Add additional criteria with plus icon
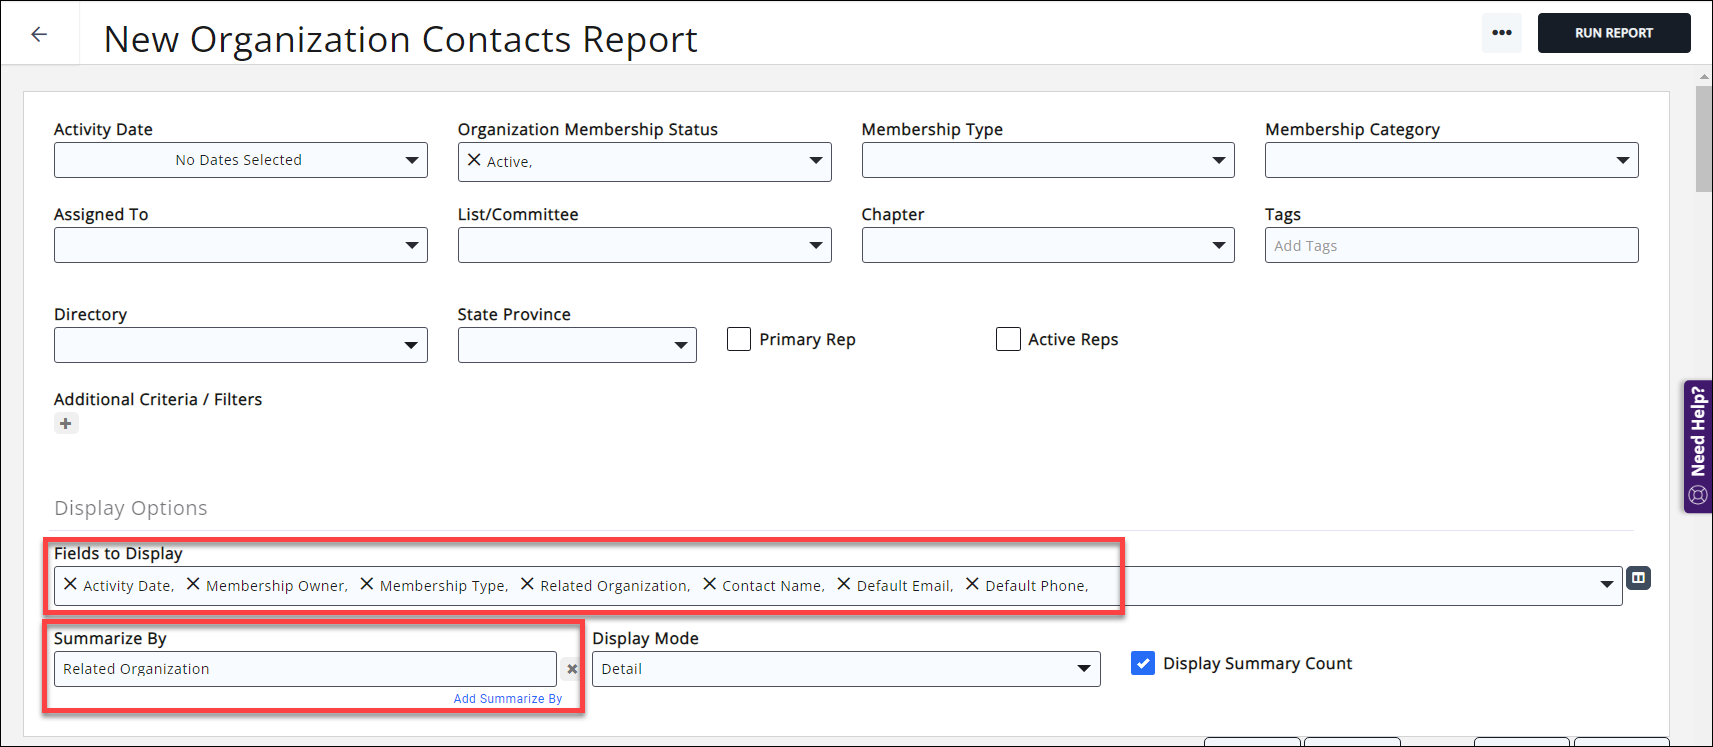The width and height of the screenshot is (1713, 747). pos(66,424)
